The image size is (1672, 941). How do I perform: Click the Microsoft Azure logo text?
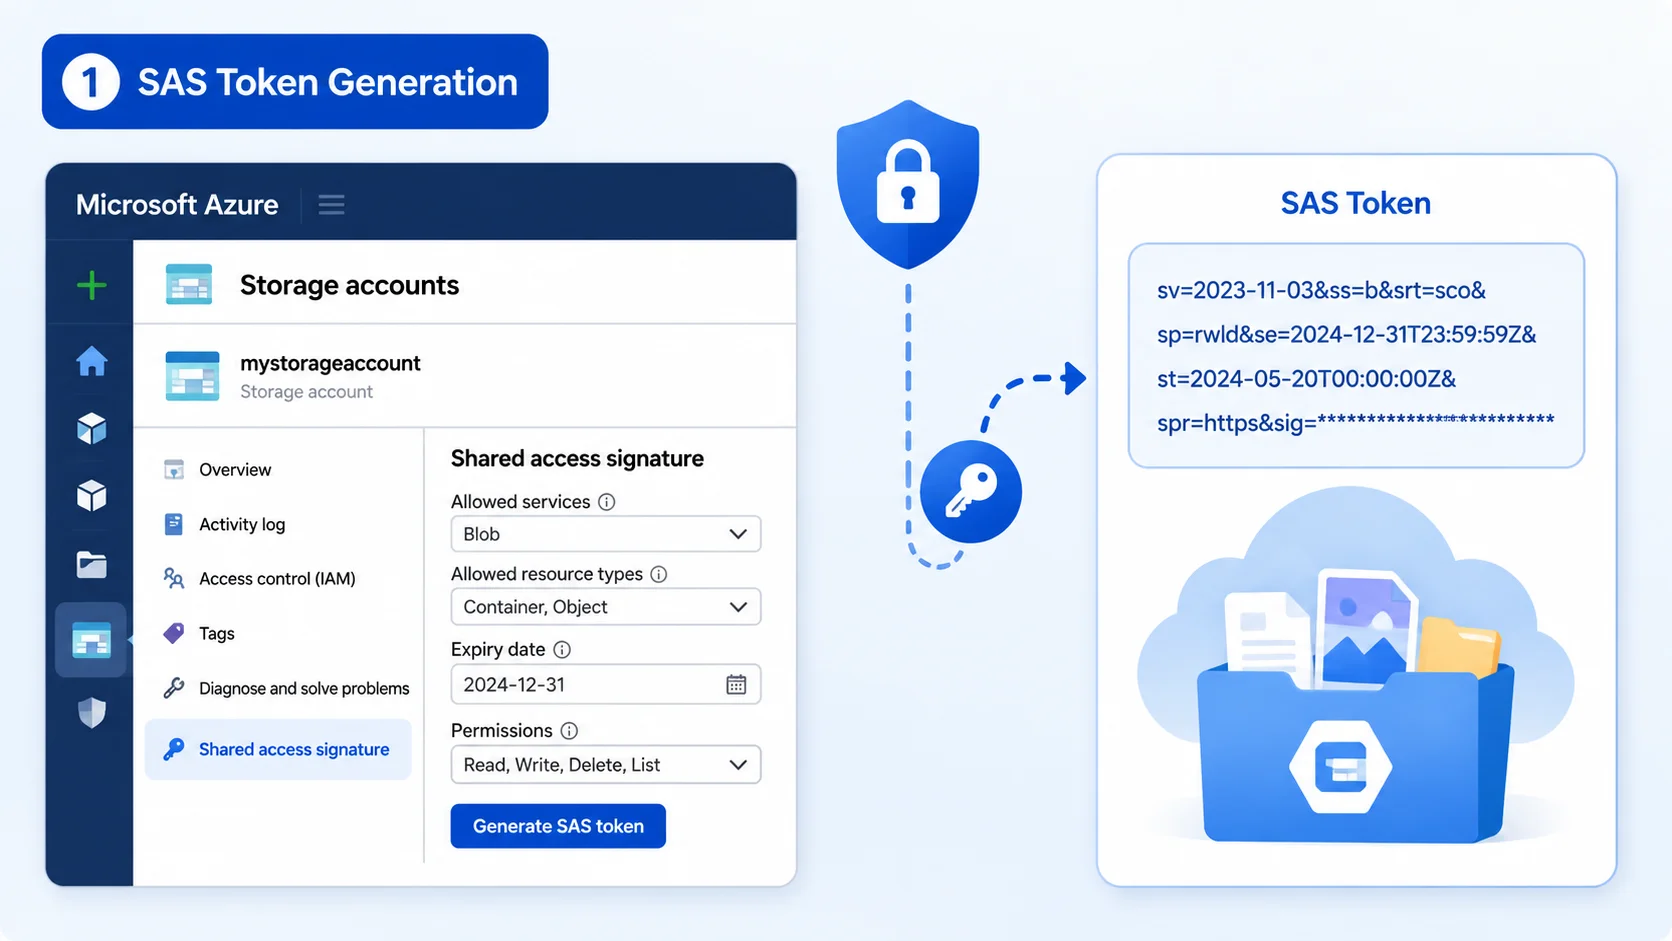click(177, 205)
